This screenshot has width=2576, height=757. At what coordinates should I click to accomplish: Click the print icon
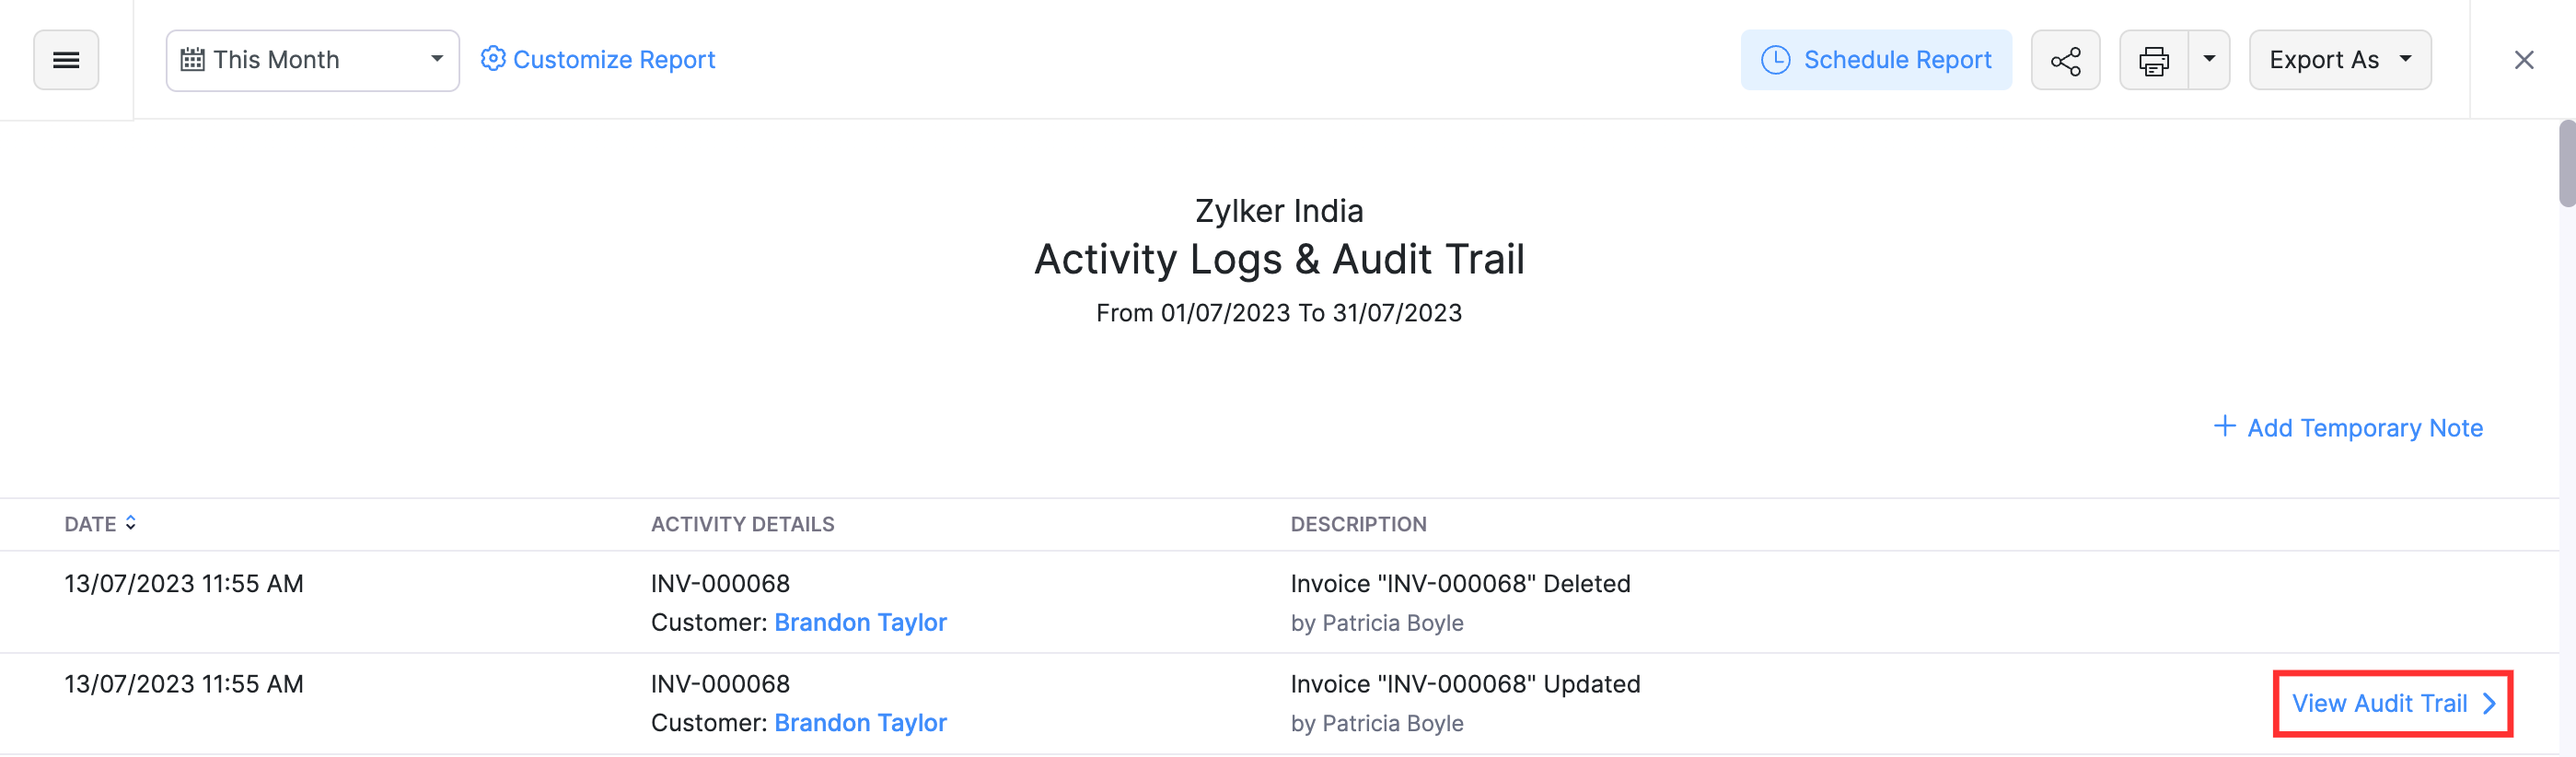(x=2153, y=59)
